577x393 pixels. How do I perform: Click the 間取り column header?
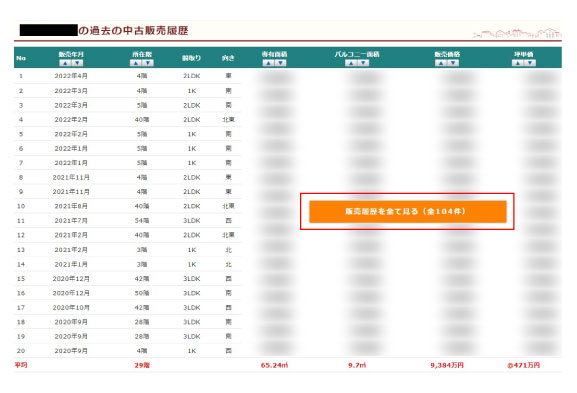click(191, 58)
